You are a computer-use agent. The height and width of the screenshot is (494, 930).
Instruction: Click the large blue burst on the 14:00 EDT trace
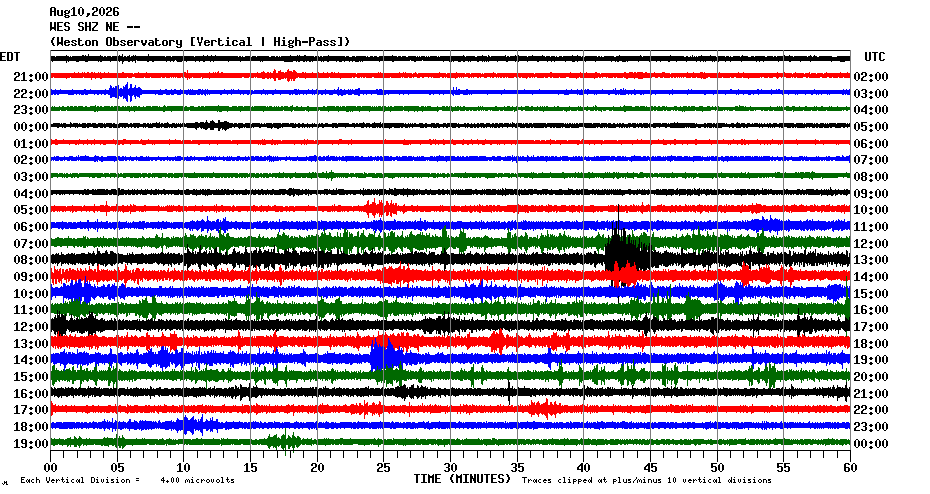387,354
